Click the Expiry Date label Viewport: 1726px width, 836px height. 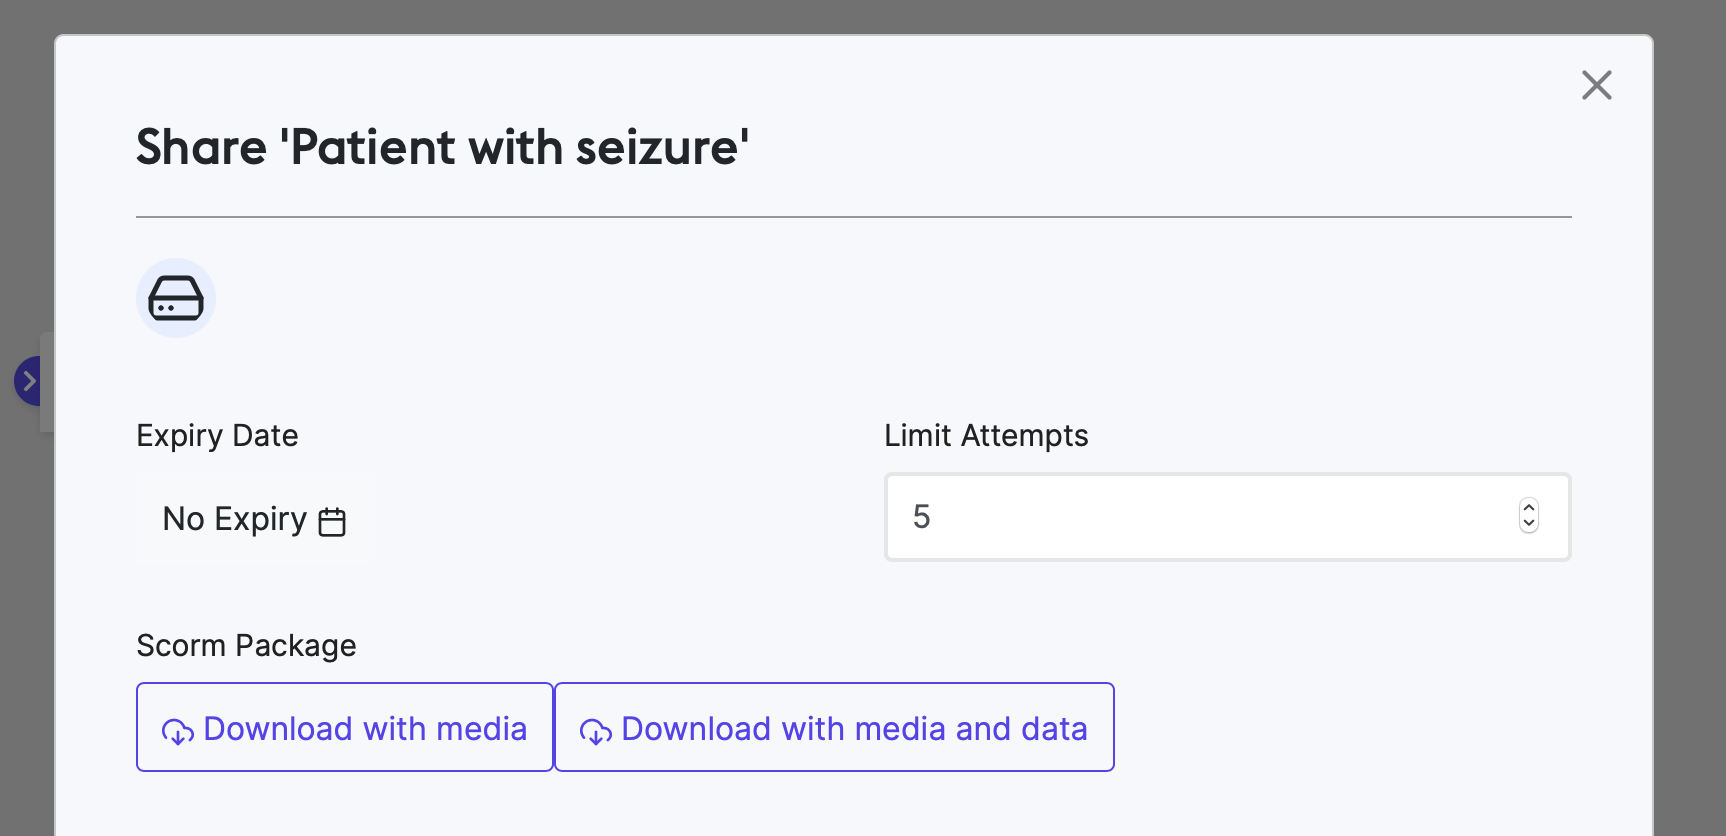click(x=217, y=436)
